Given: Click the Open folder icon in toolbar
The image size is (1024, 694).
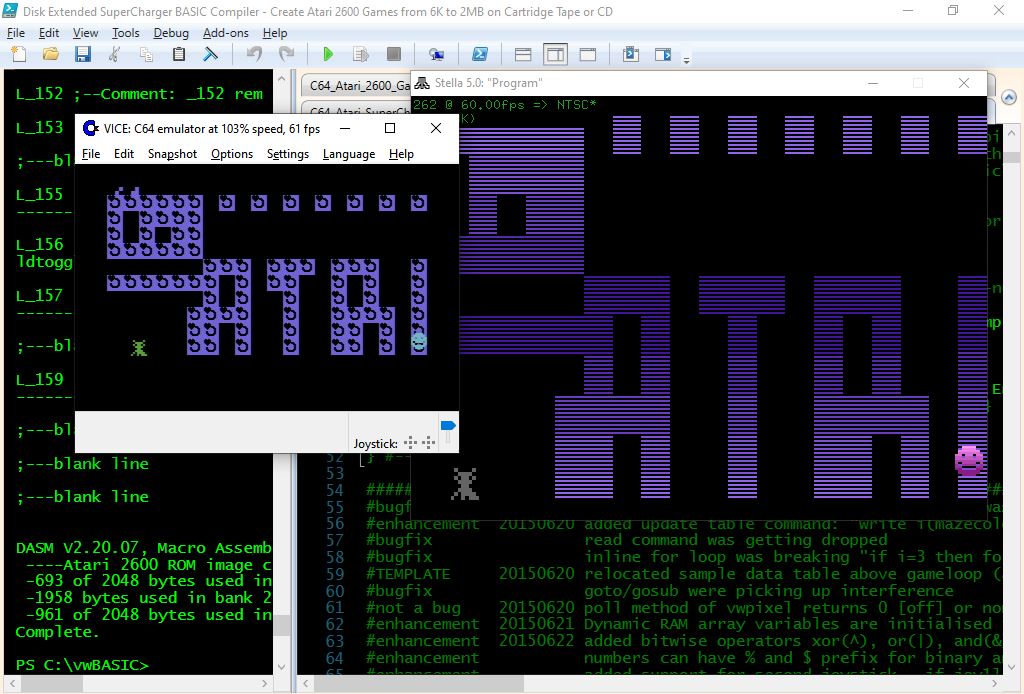Looking at the screenshot, I should click(x=50, y=54).
